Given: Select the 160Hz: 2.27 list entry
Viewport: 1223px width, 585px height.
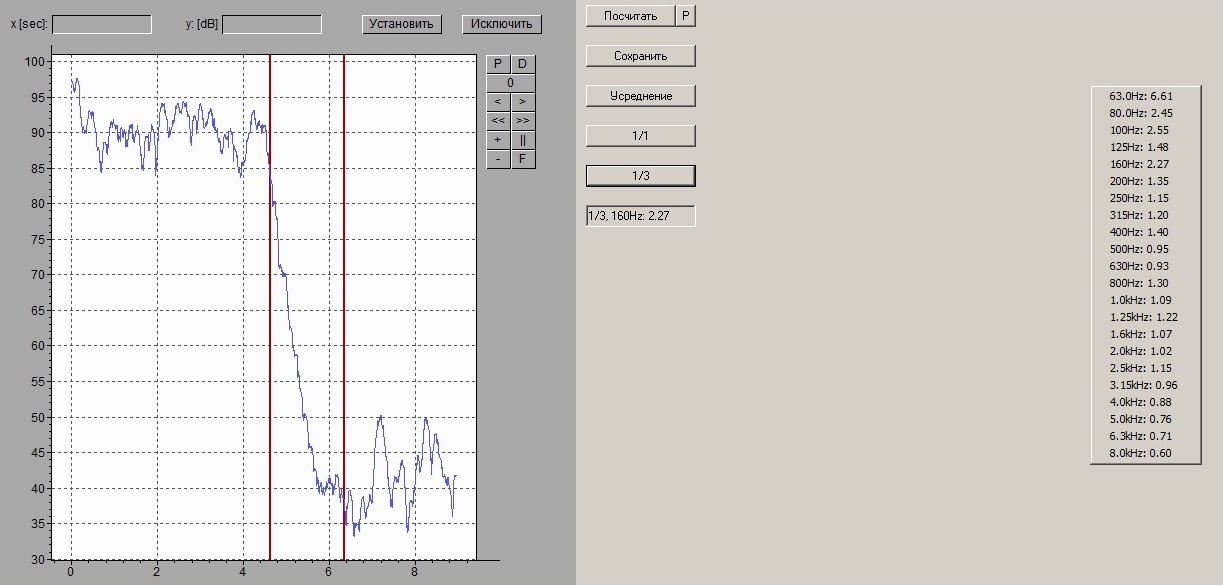Looking at the screenshot, I should (1139, 164).
